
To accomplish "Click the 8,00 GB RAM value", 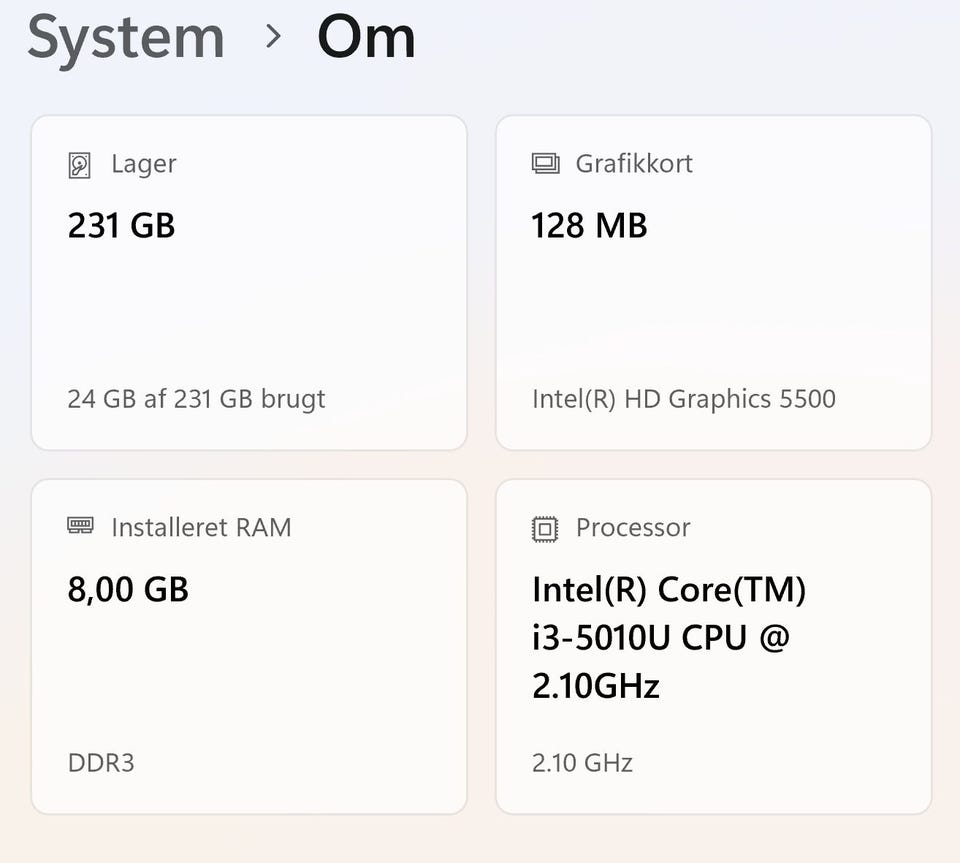I will click(128, 589).
